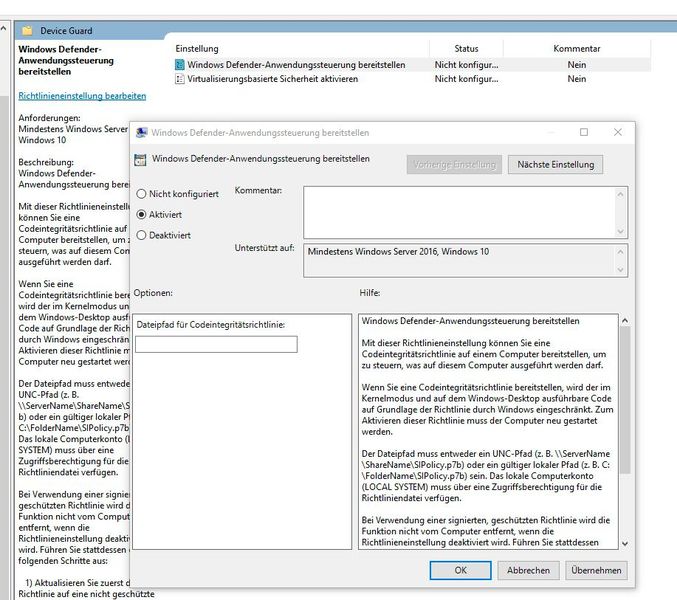Screen dimensions: 677x600
Task: Click the Übernehmen button
Action: tap(596, 570)
